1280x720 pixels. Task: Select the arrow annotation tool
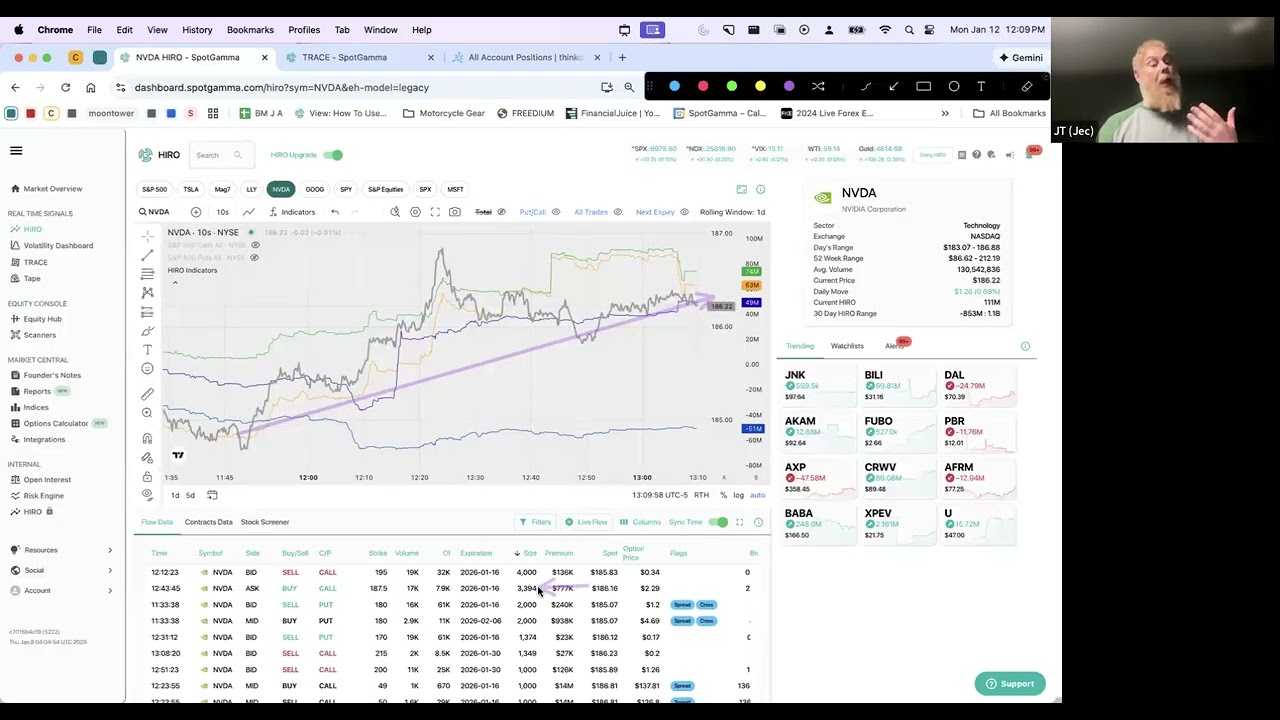point(894,86)
